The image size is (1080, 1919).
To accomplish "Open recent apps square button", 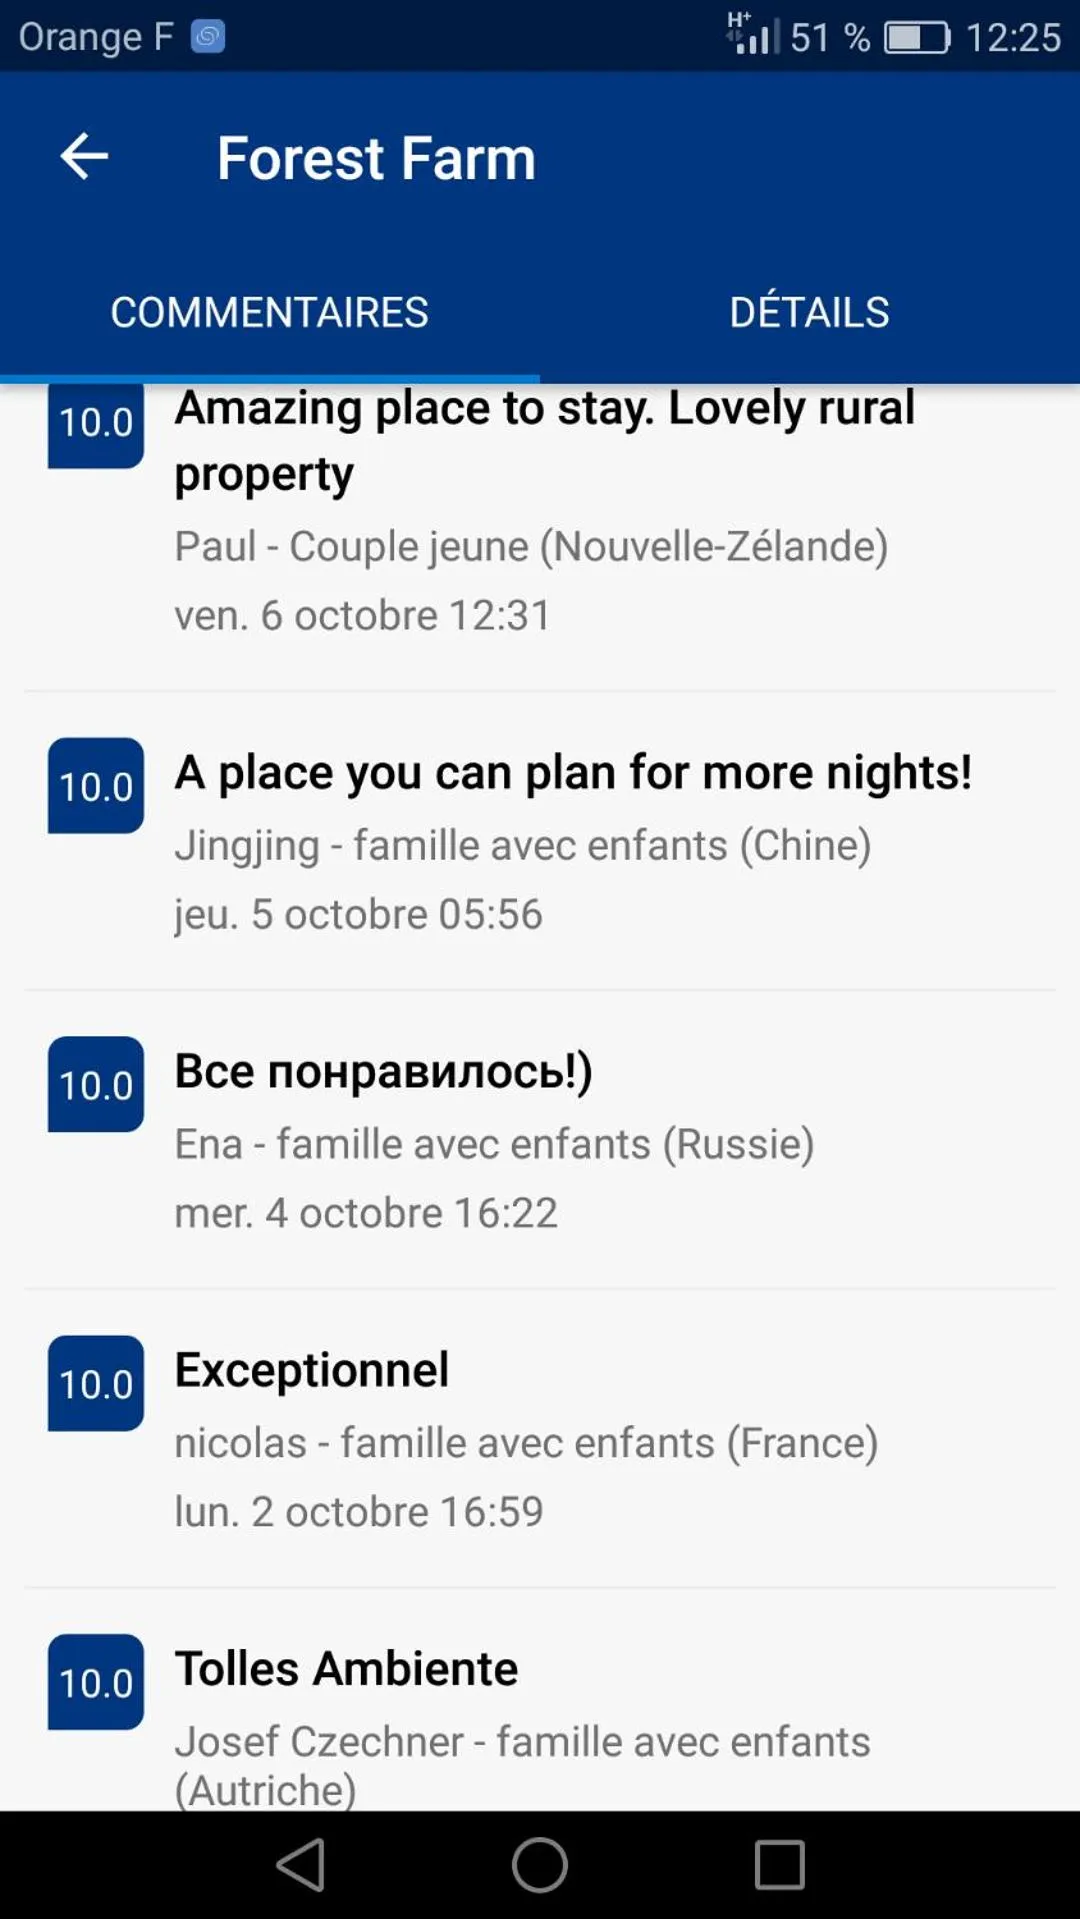I will [x=779, y=1865].
